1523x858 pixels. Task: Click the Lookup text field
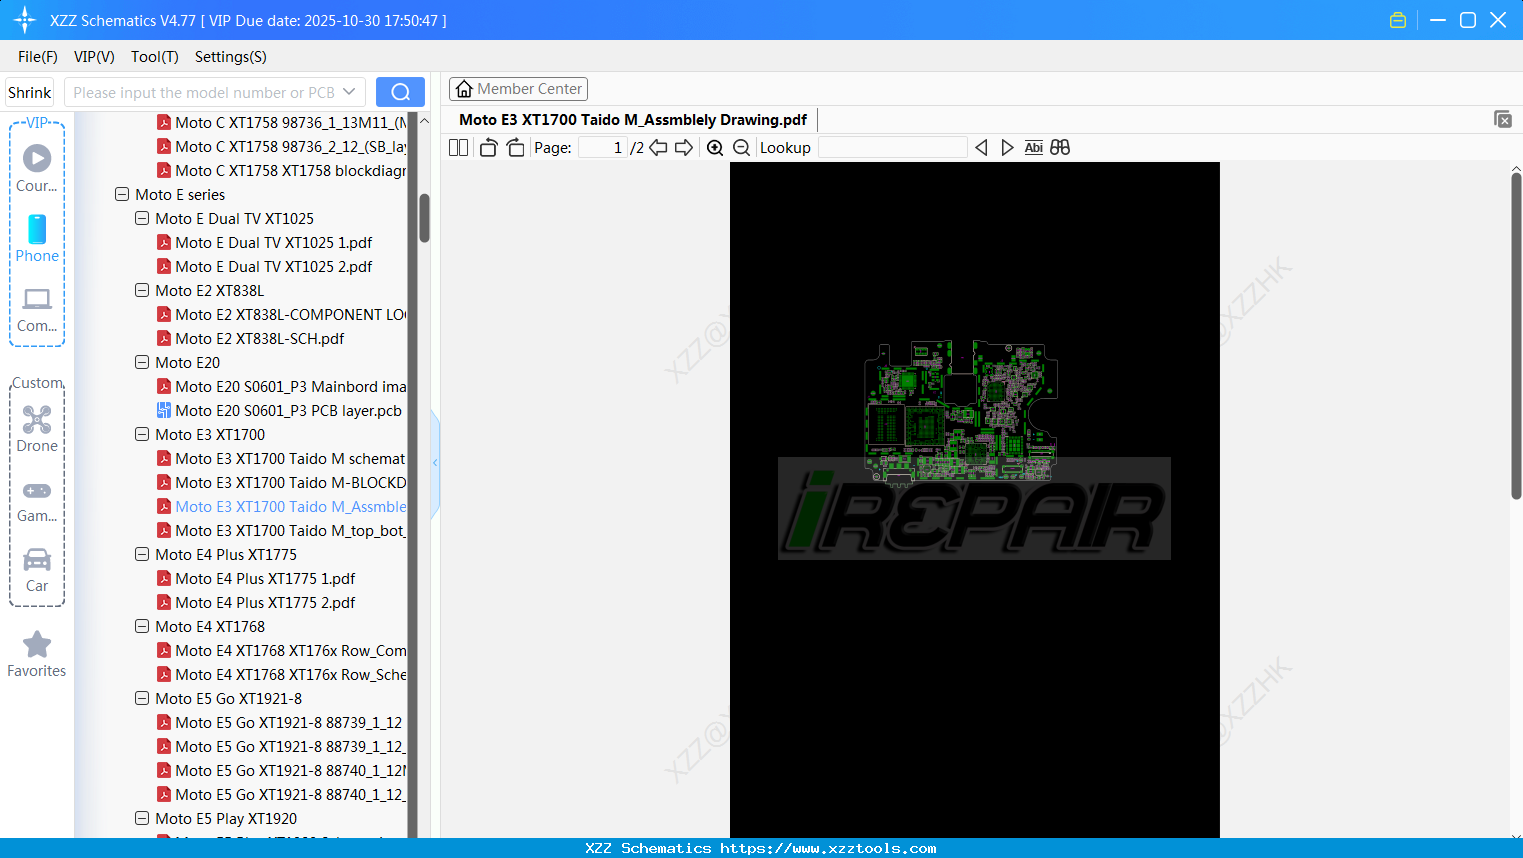click(x=892, y=147)
